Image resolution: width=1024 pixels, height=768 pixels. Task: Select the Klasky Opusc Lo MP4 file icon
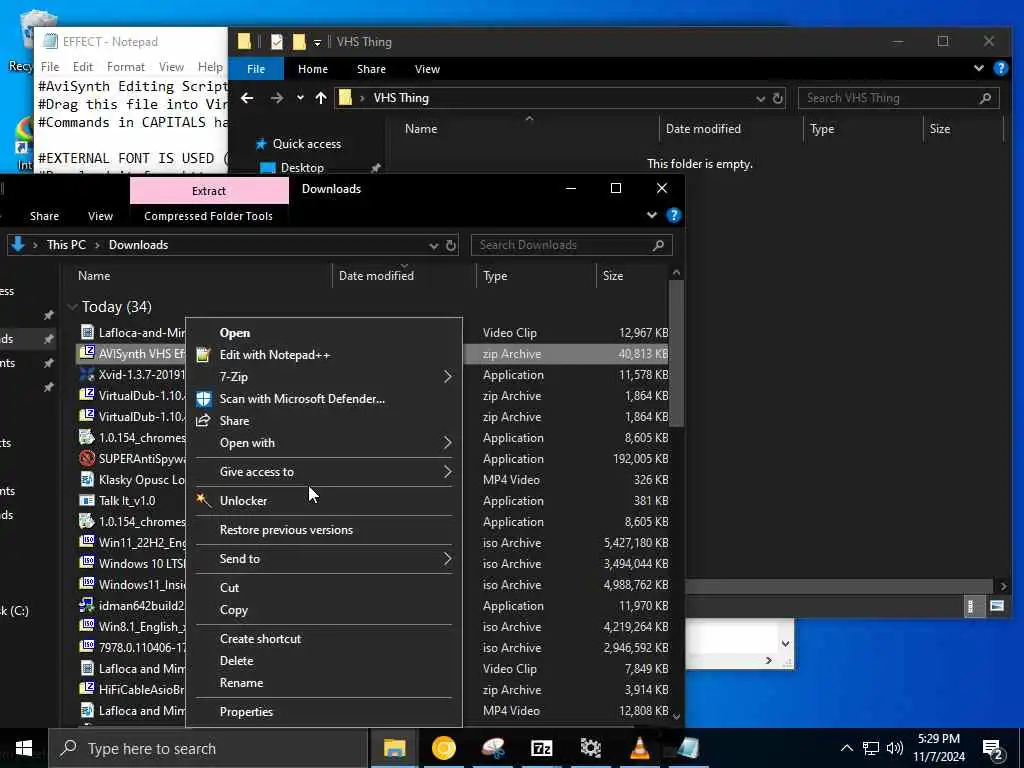[87, 479]
